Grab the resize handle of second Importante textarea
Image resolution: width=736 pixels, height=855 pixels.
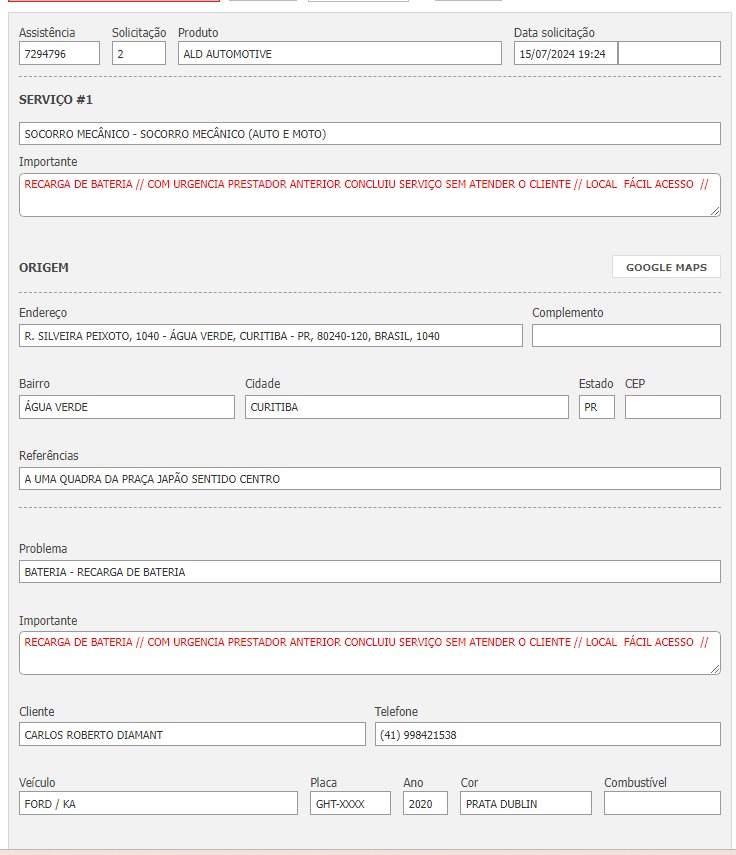[x=715, y=669]
